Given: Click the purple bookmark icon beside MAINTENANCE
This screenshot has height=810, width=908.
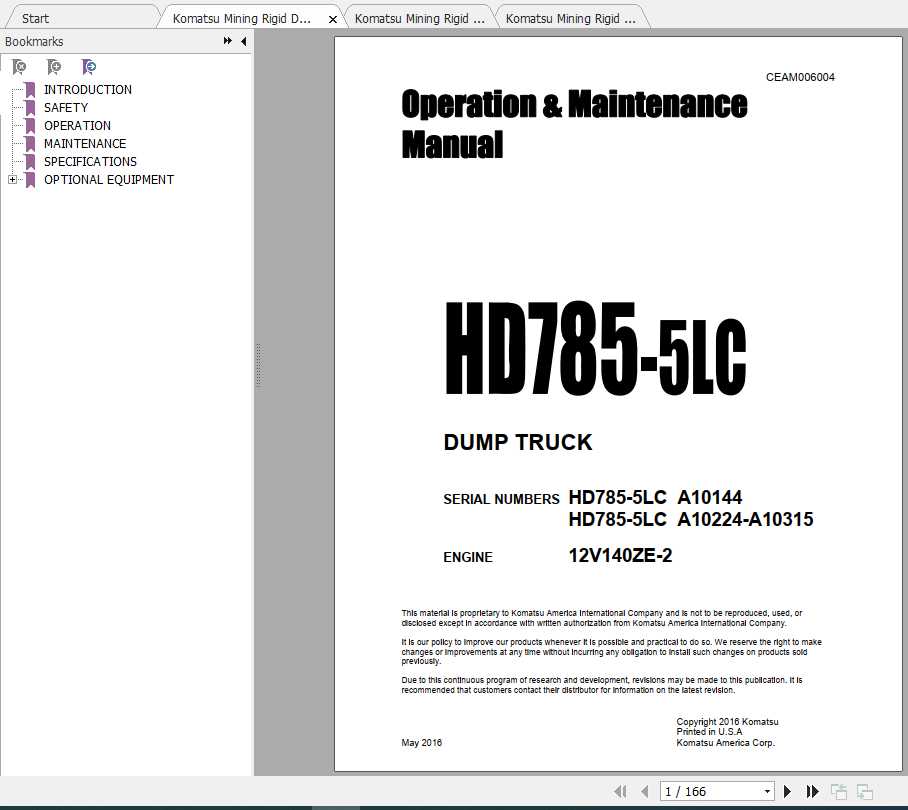Looking at the screenshot, I should pos(30,144).
